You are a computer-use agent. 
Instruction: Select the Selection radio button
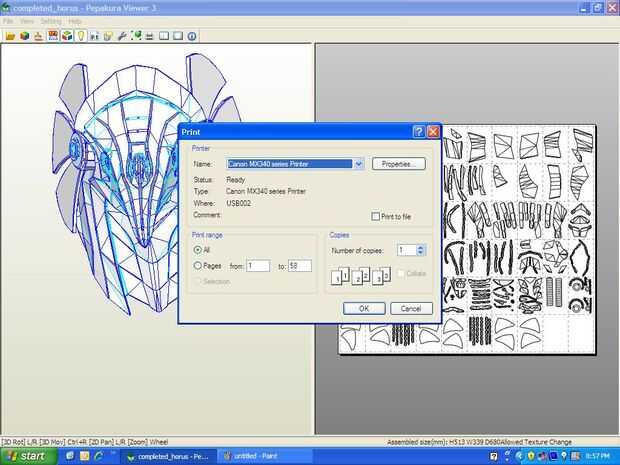click(198, 282)
